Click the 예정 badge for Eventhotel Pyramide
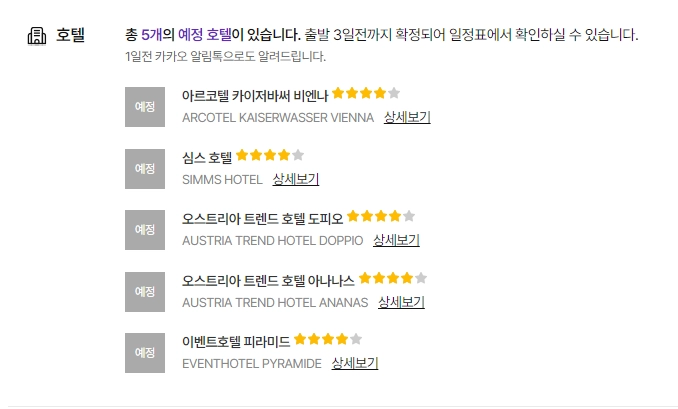 [x=145, y=353]
